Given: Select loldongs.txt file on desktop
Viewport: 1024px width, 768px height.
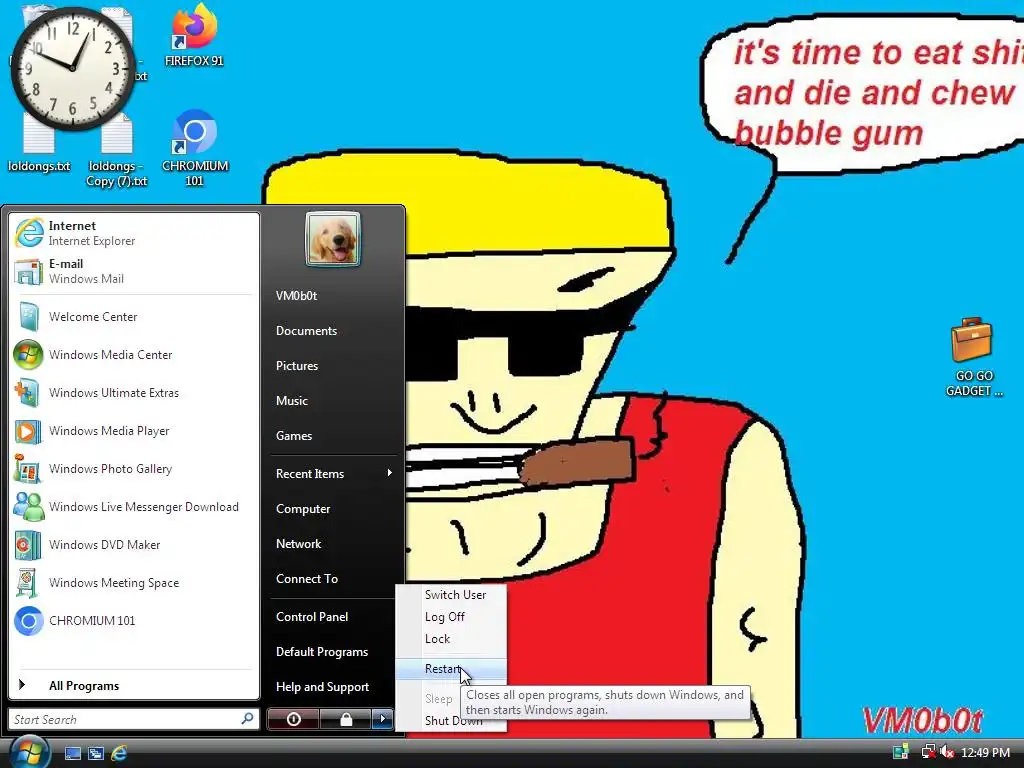Looking at the screenshot, I should [39, 145].
